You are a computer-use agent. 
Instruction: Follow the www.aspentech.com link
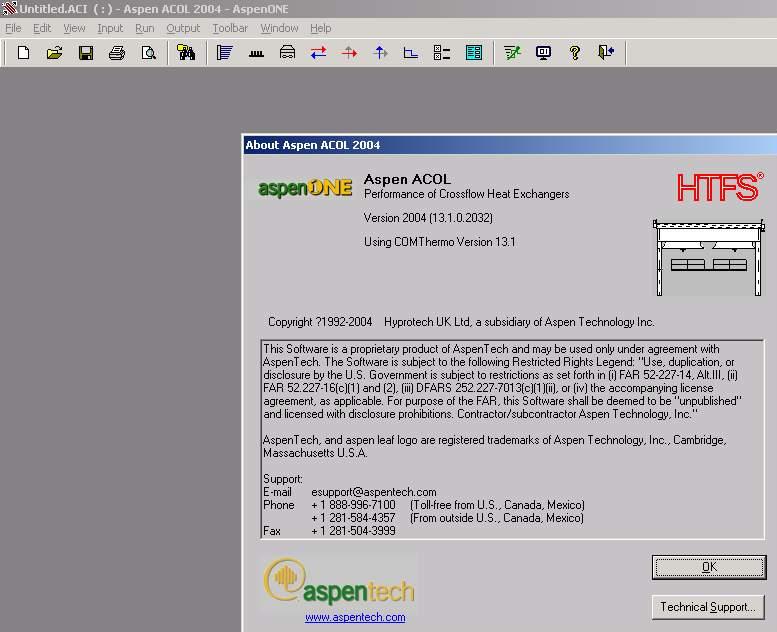pyautogui.click(x=355, y=617)
